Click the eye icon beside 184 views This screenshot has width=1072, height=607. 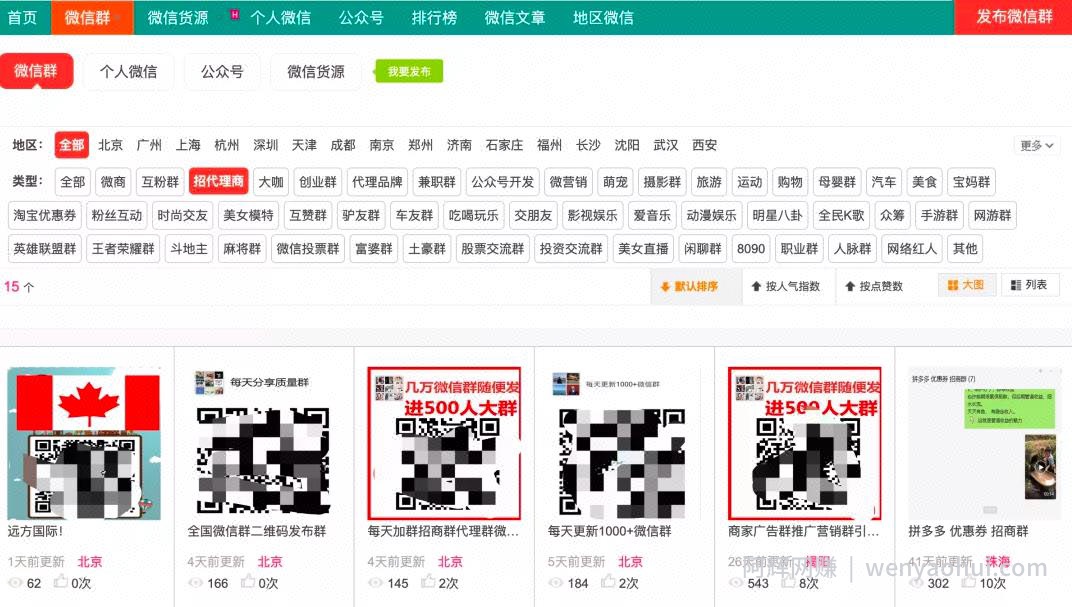click(555, 583)
